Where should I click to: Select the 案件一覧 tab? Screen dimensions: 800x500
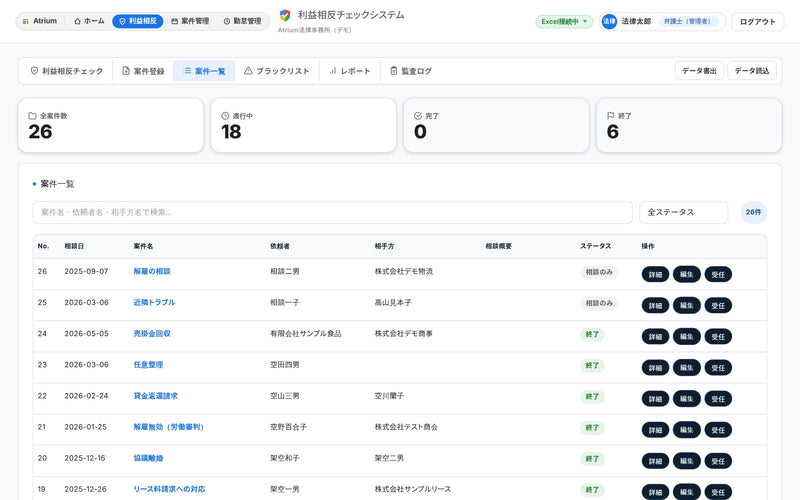[204, 71]
